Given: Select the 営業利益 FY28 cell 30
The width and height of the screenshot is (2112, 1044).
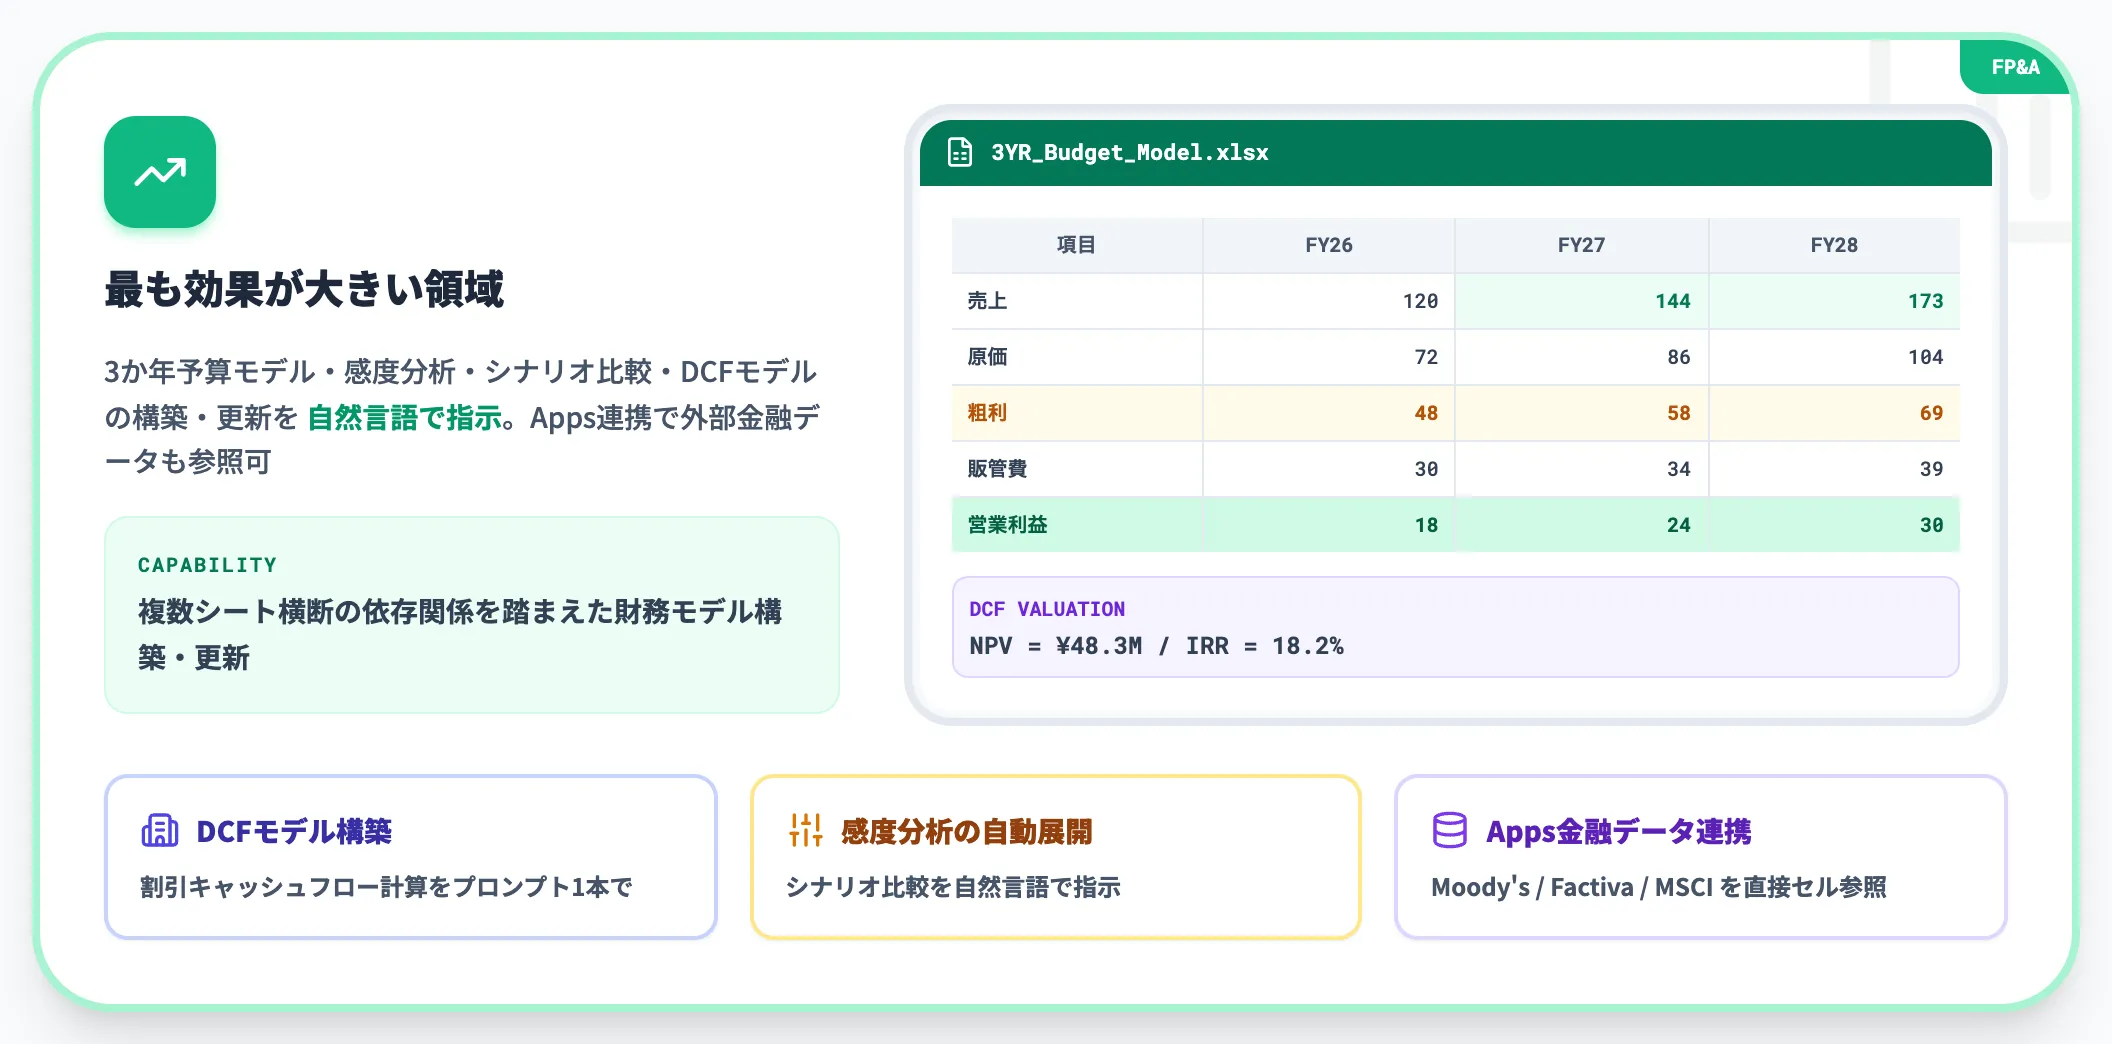Looking at the screenshot, I should click(1834, 525).
